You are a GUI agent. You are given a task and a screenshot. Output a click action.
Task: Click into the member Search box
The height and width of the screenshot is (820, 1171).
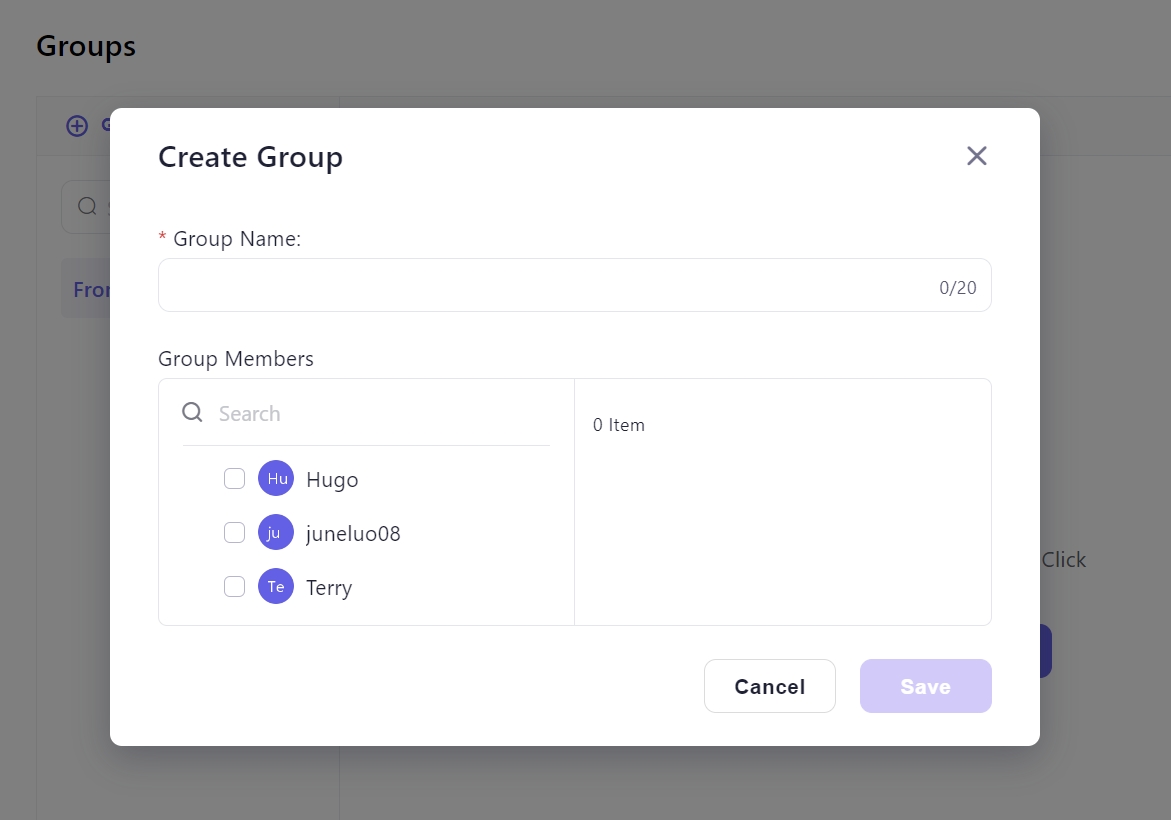point(380,414)
